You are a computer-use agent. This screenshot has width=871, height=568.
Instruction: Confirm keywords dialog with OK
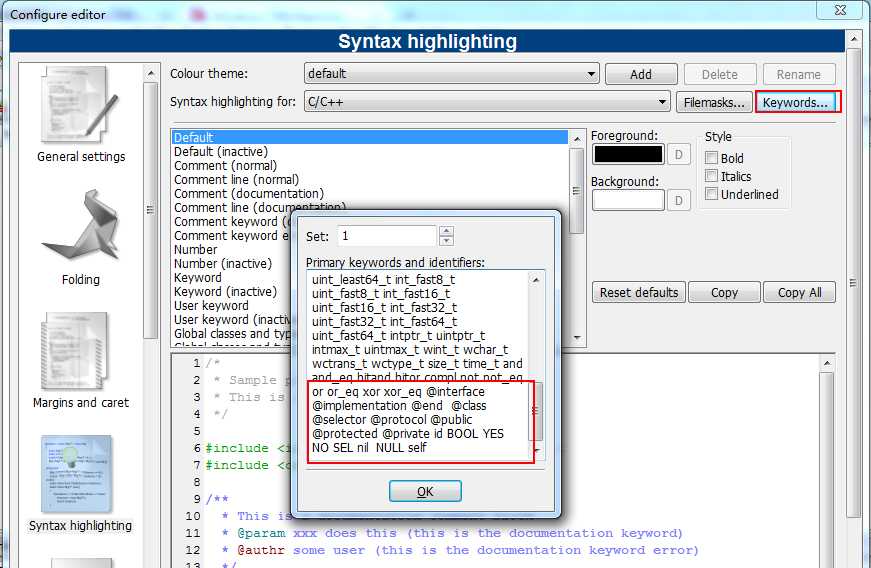[425, 491]
